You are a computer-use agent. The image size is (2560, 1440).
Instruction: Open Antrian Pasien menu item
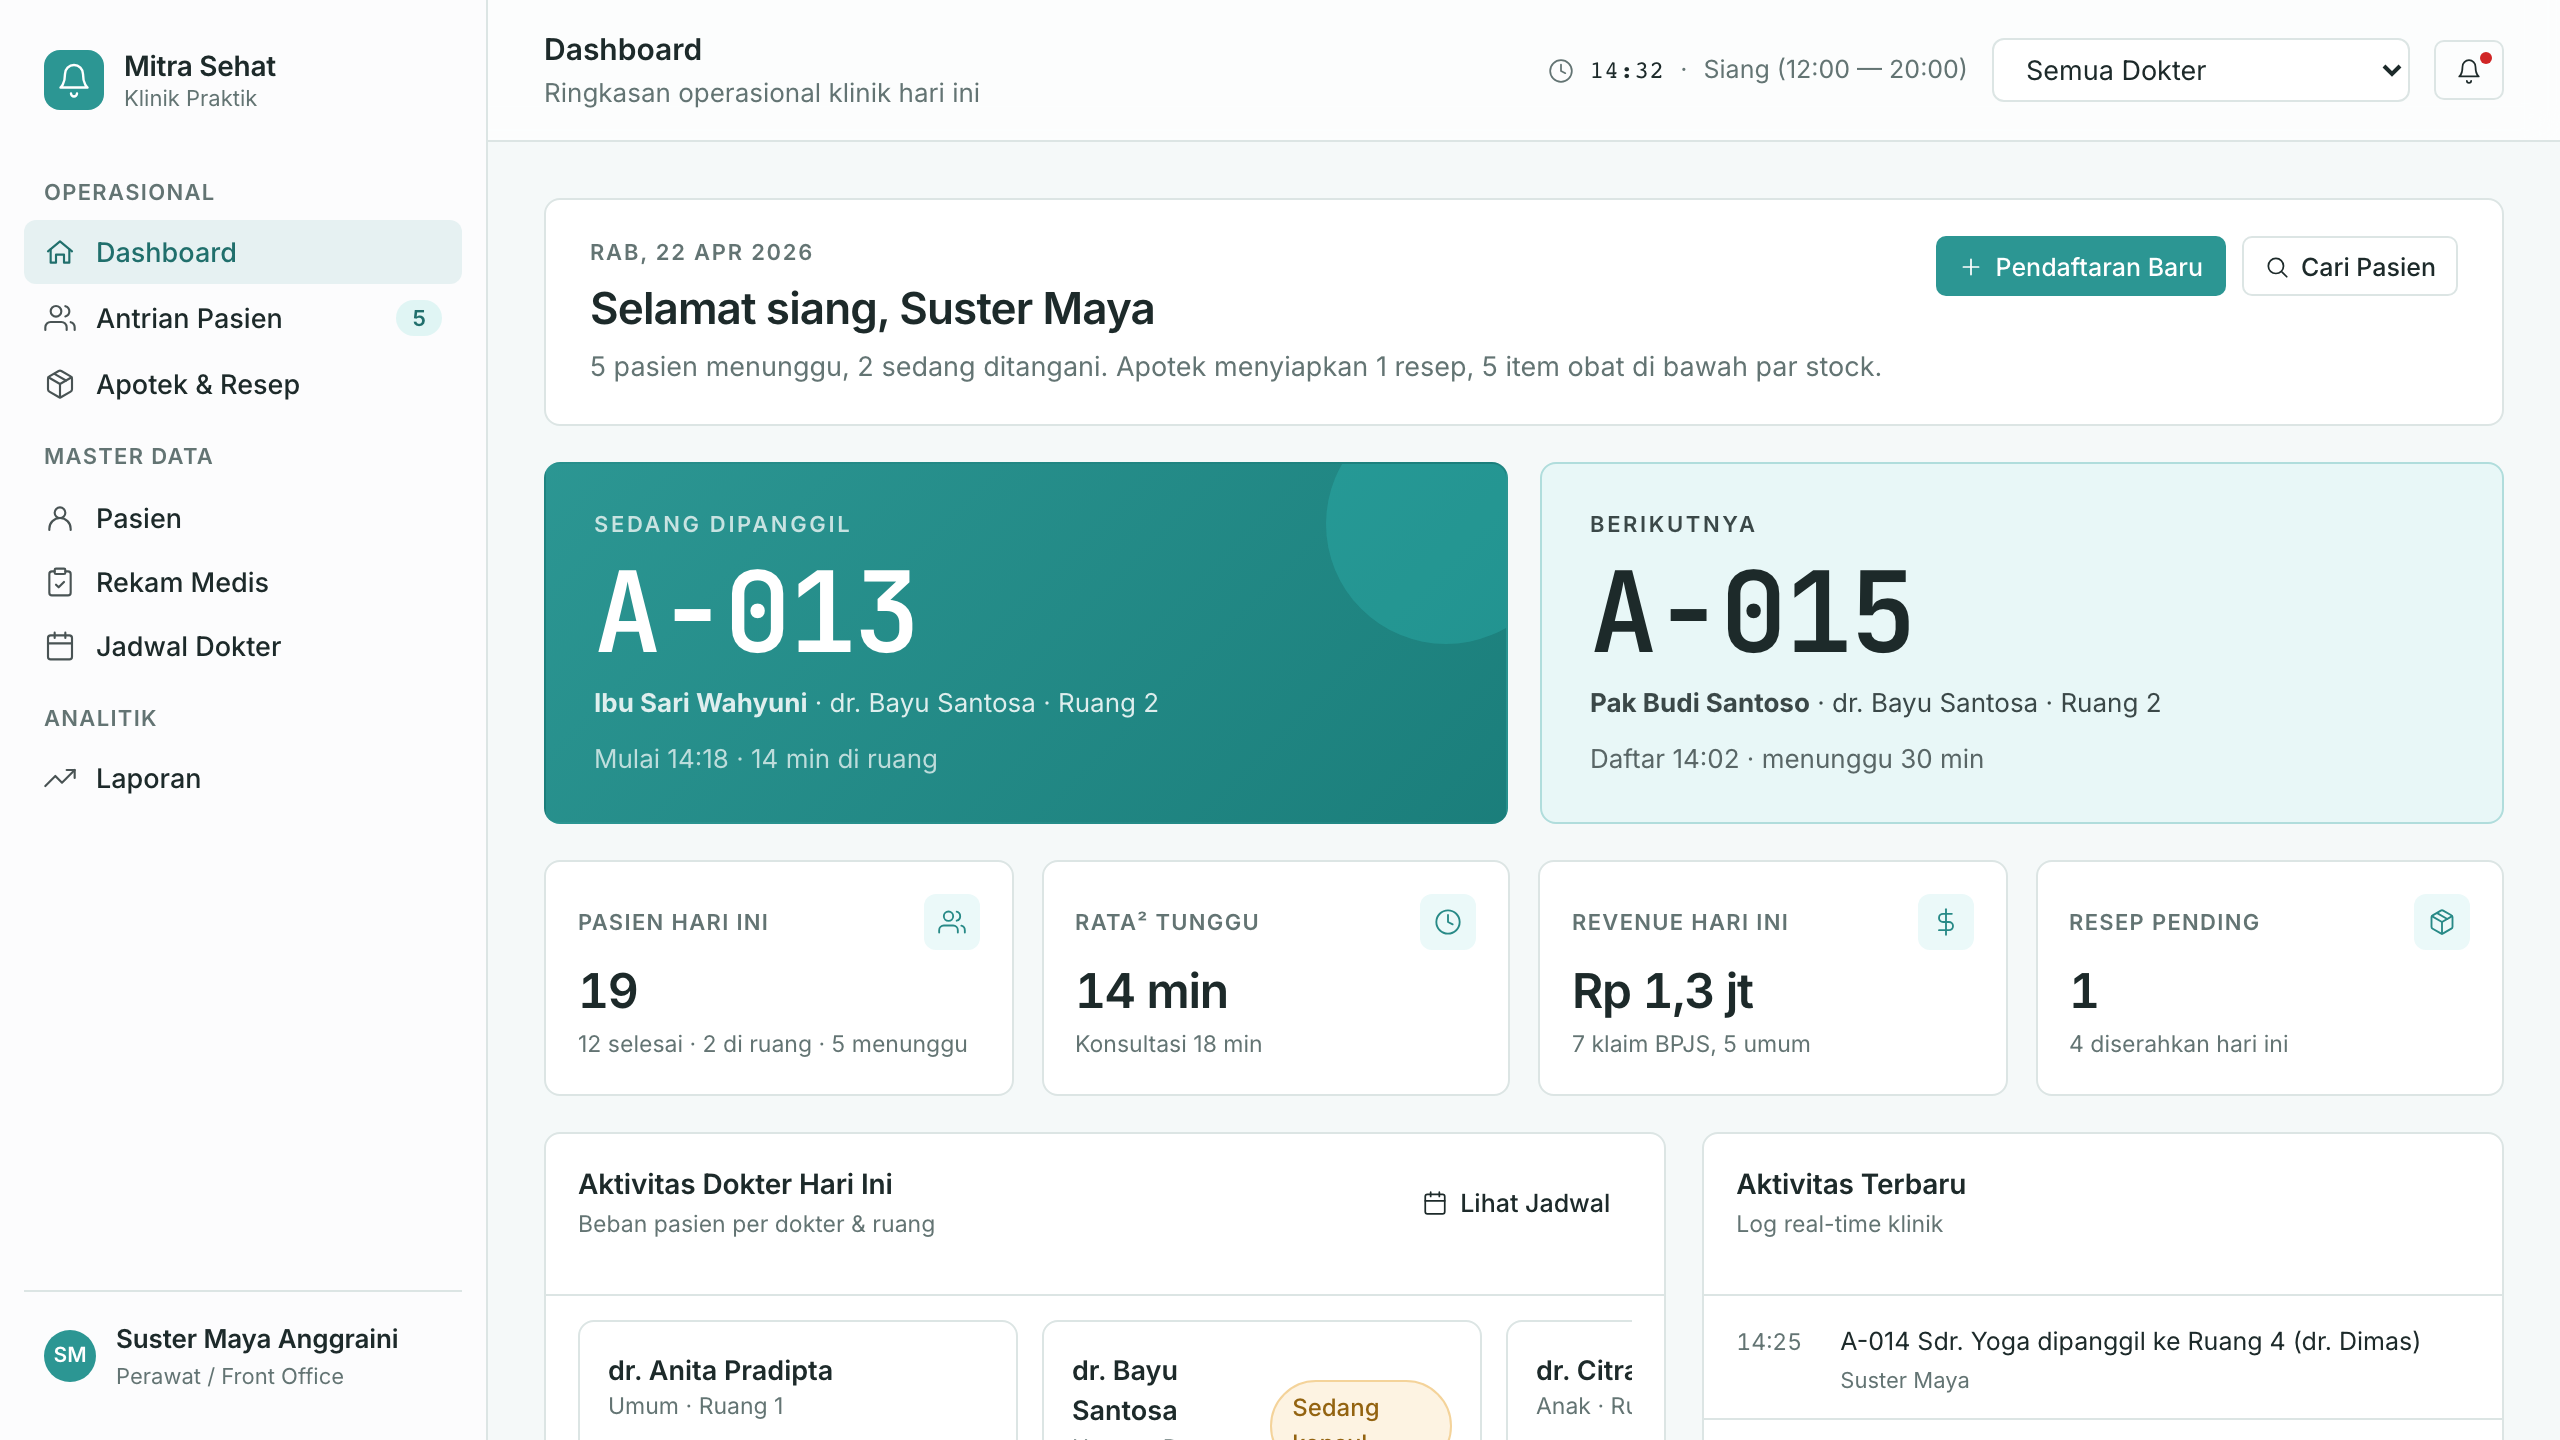(x=243, y=318)
